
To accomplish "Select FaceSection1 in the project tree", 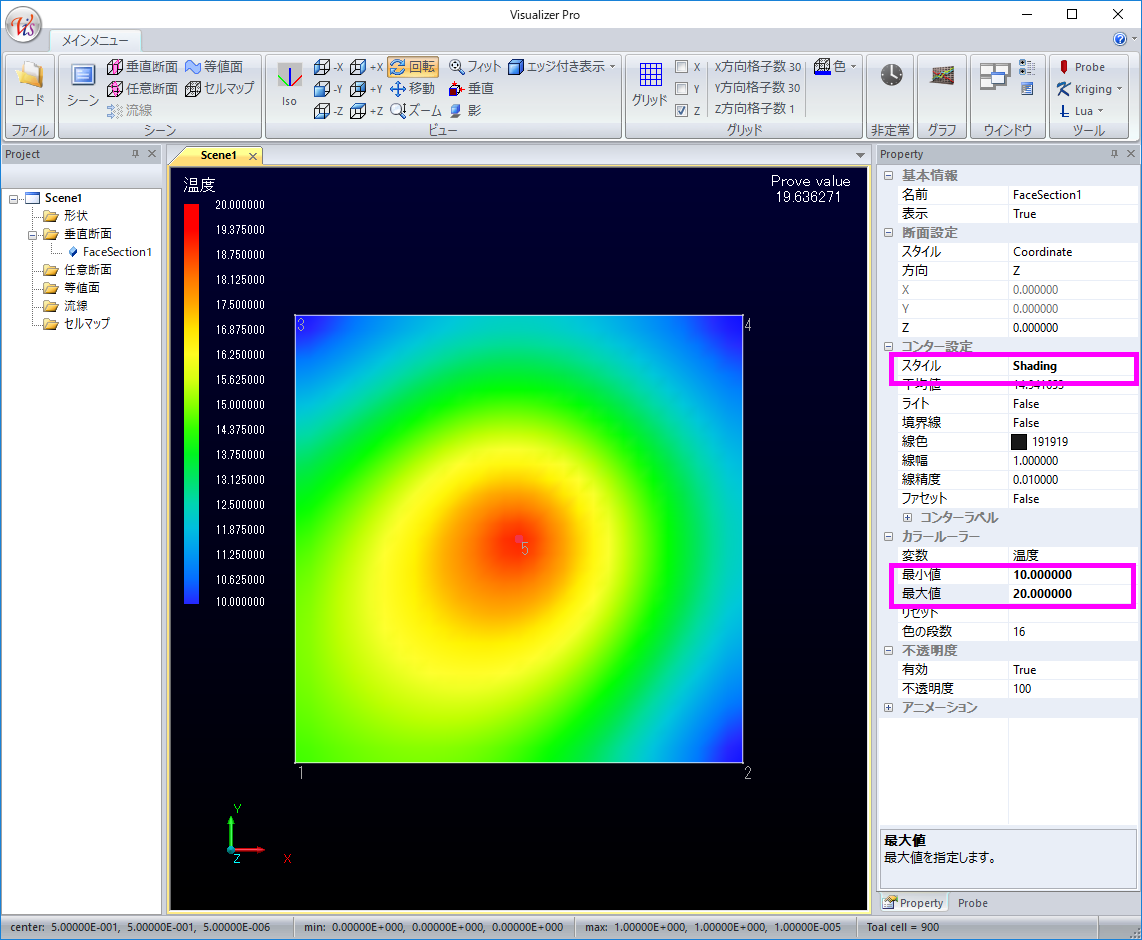I will tap(116, 252).
